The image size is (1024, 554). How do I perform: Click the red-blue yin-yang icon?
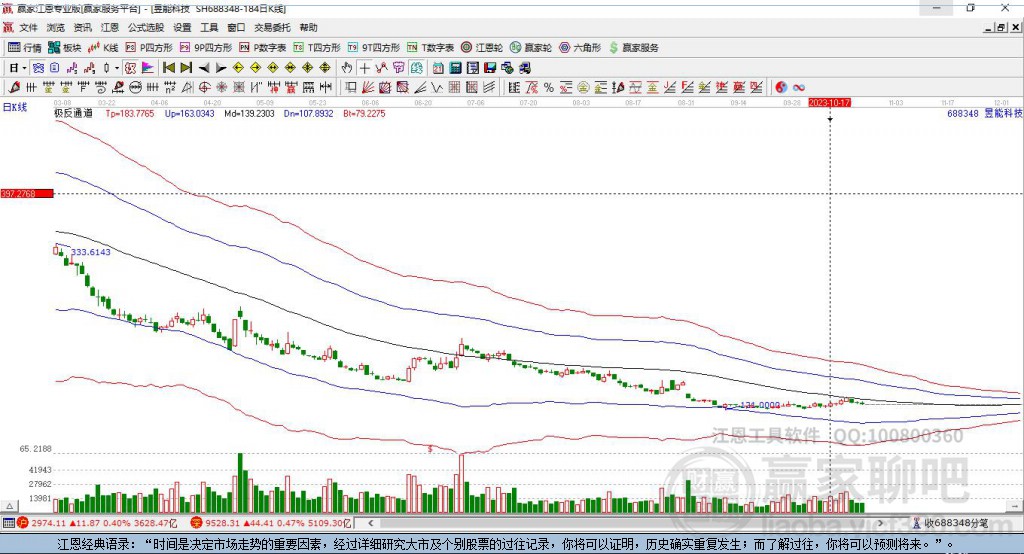click(781, 87)
